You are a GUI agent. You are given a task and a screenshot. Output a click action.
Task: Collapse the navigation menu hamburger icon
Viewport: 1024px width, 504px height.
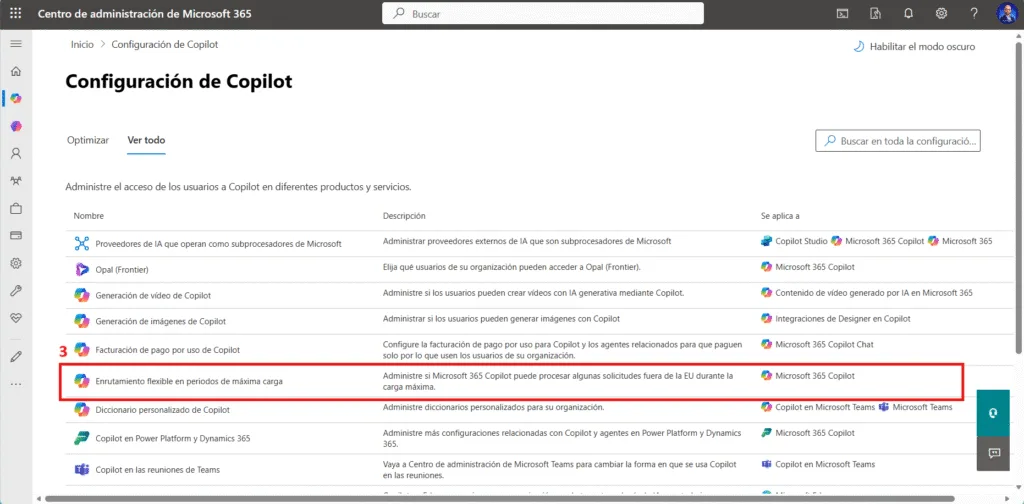(x=16, y=44)
